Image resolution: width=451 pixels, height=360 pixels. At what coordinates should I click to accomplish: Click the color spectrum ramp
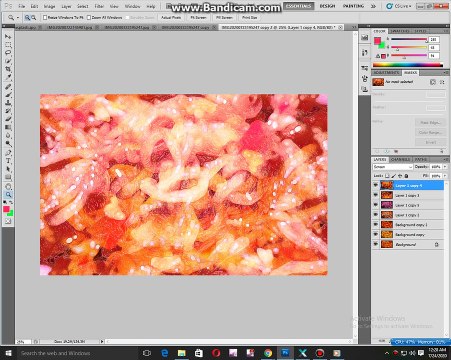[408, 65]
